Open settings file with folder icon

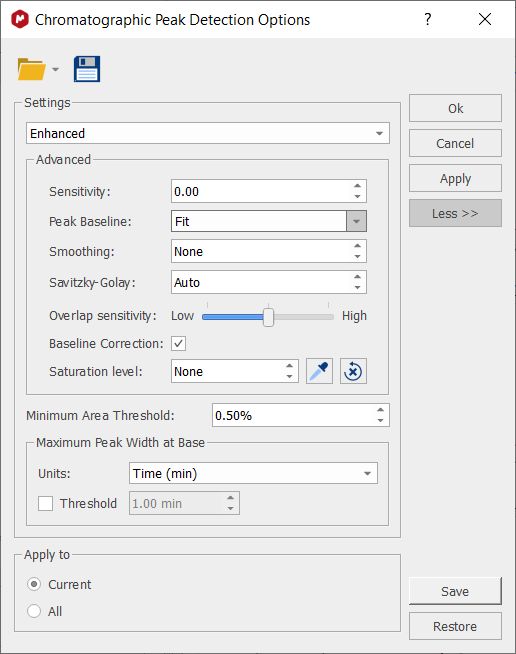click(x=31, y=69)
